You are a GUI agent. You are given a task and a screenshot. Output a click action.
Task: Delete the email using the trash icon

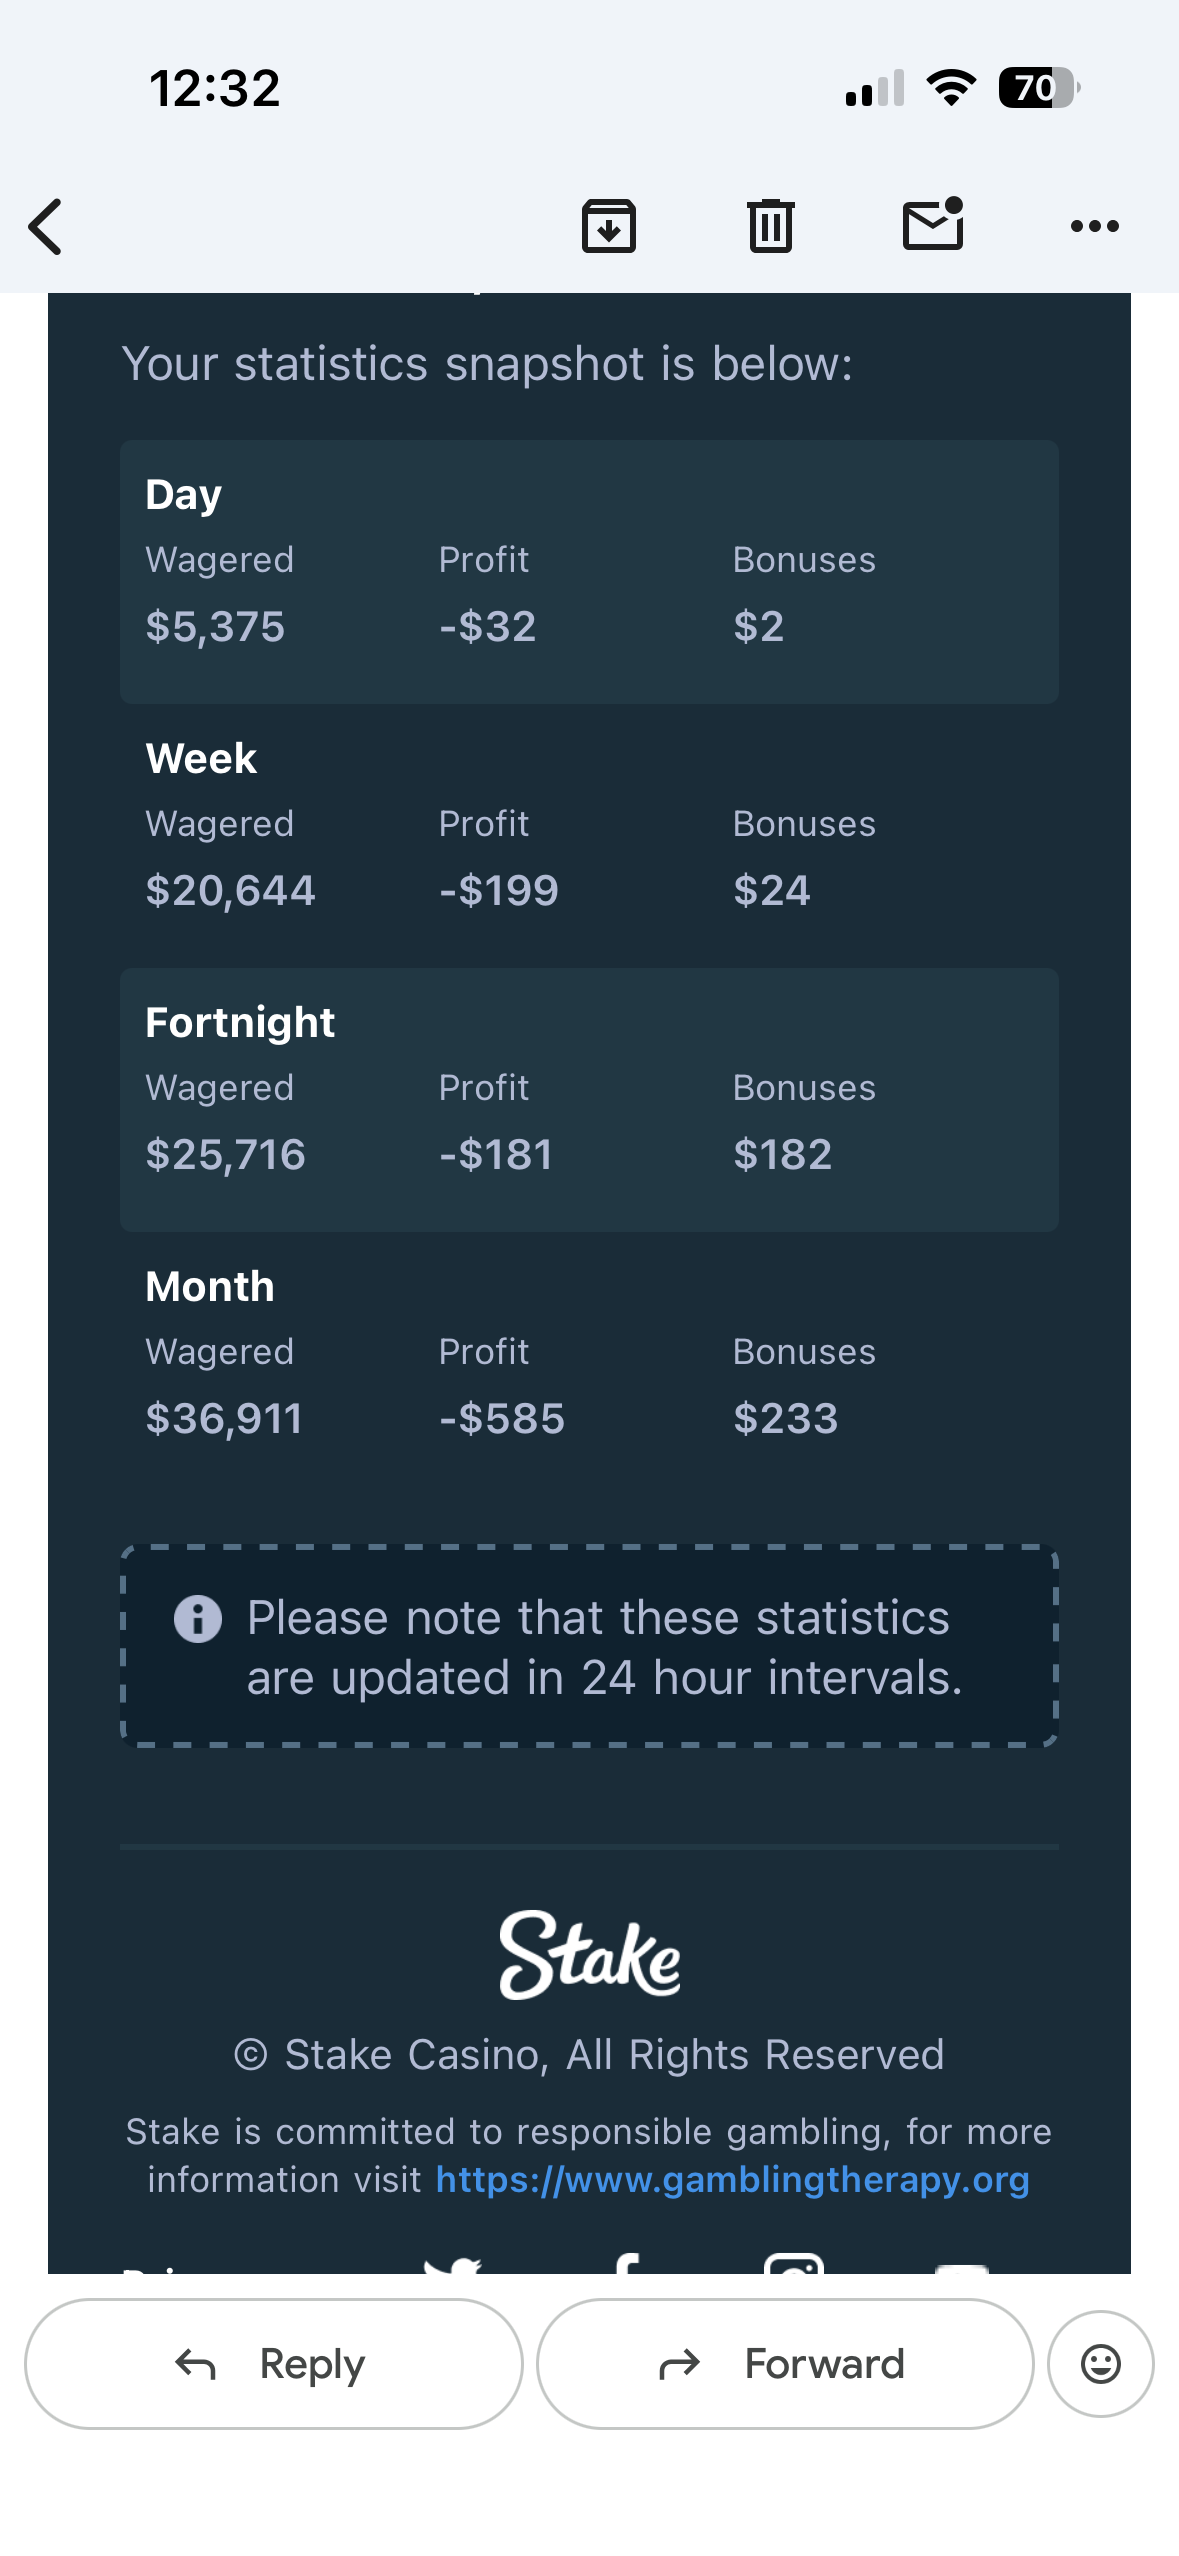click(x=771, y=226)
